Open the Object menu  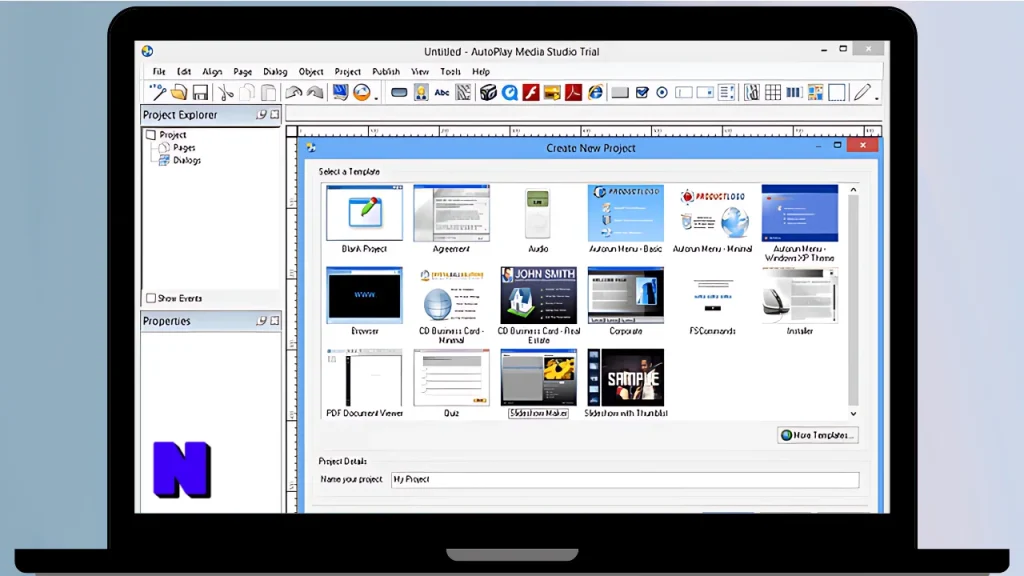click(x=311, y=71)
